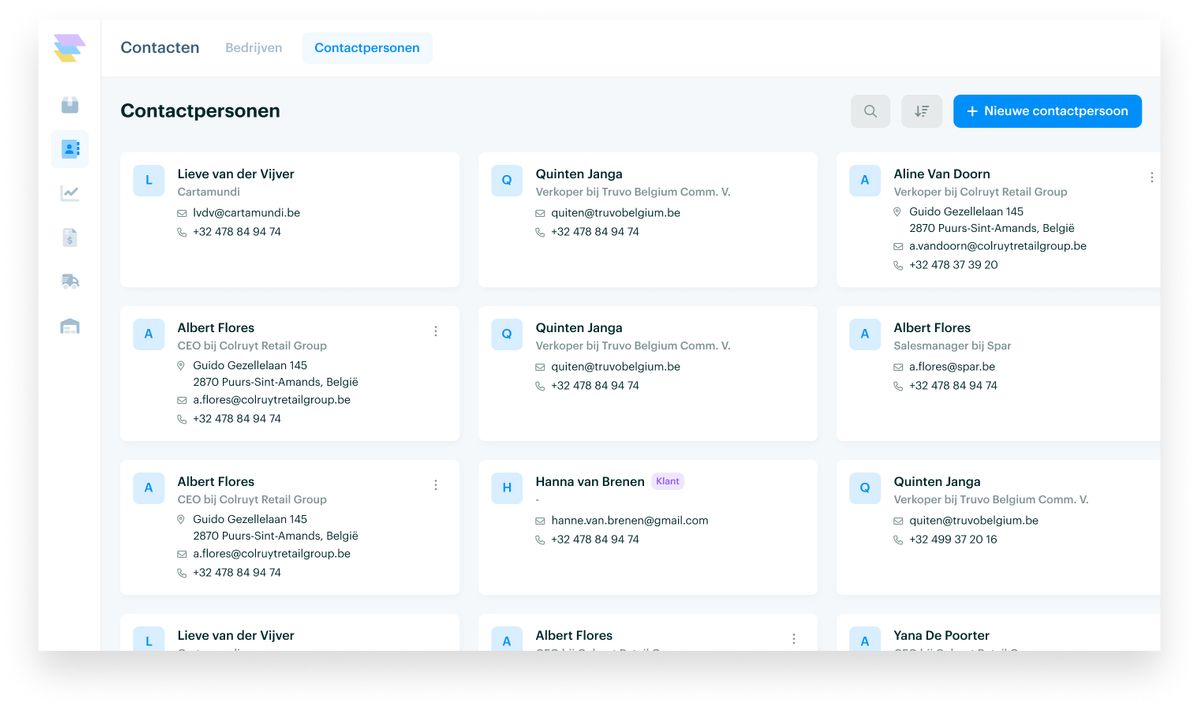The height and width of the screenshot is (710, 1200).
Task: Click Guido Gezellelaan 145 on Aline's card
Action: pos(966,212)
